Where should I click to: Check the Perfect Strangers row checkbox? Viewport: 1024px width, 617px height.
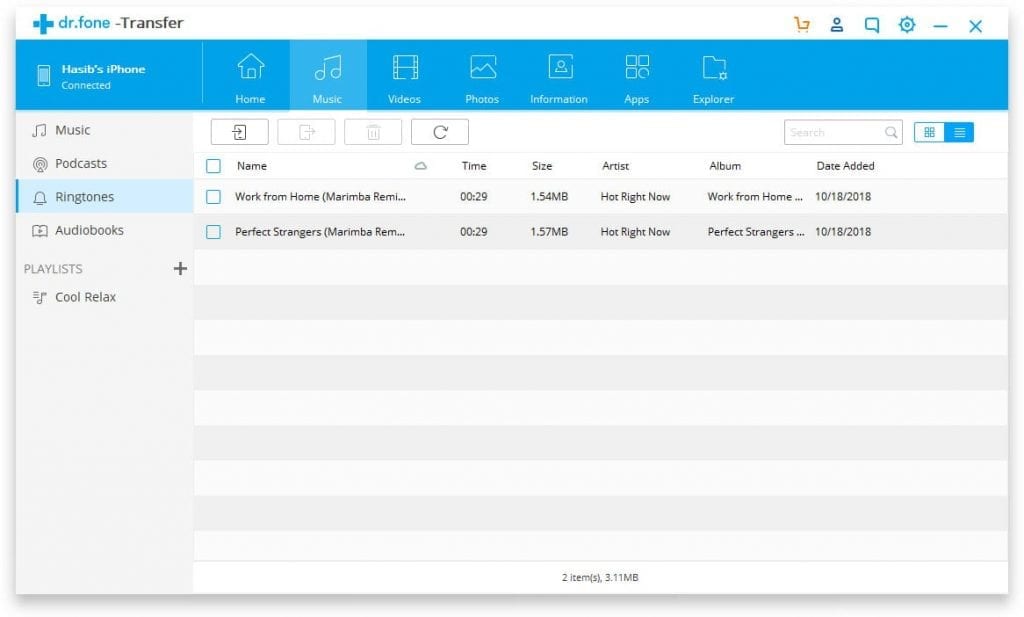tap(213, 231)
